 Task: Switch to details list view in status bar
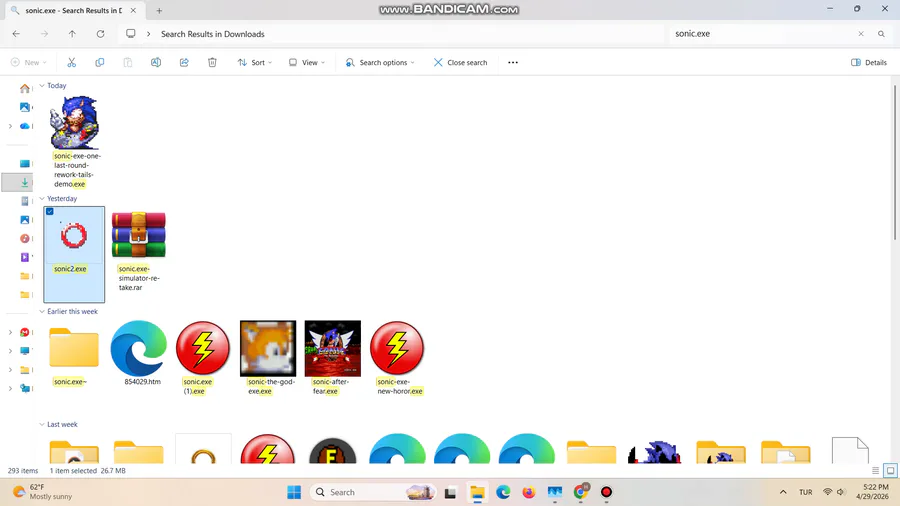pyautogui.click(x=875, y=470)
